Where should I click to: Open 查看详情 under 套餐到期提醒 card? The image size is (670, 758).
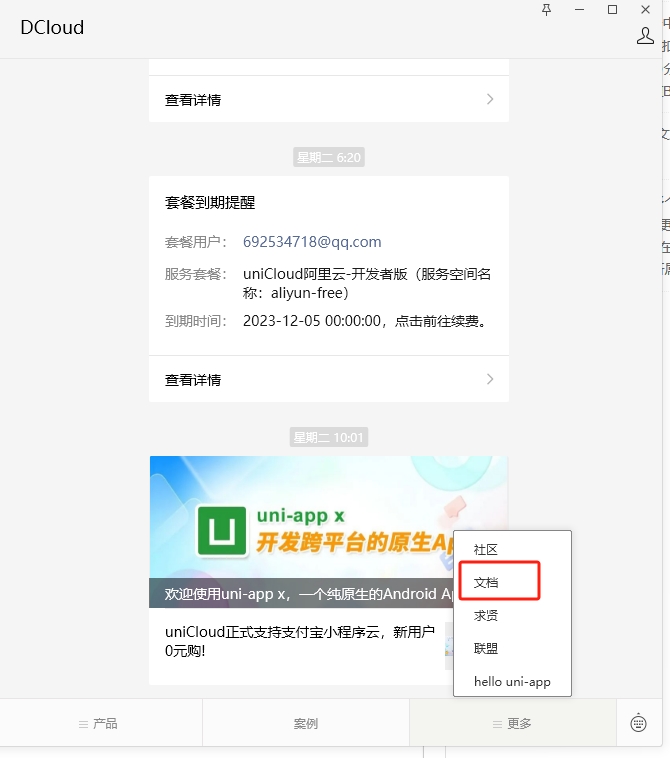pos(329,379)
